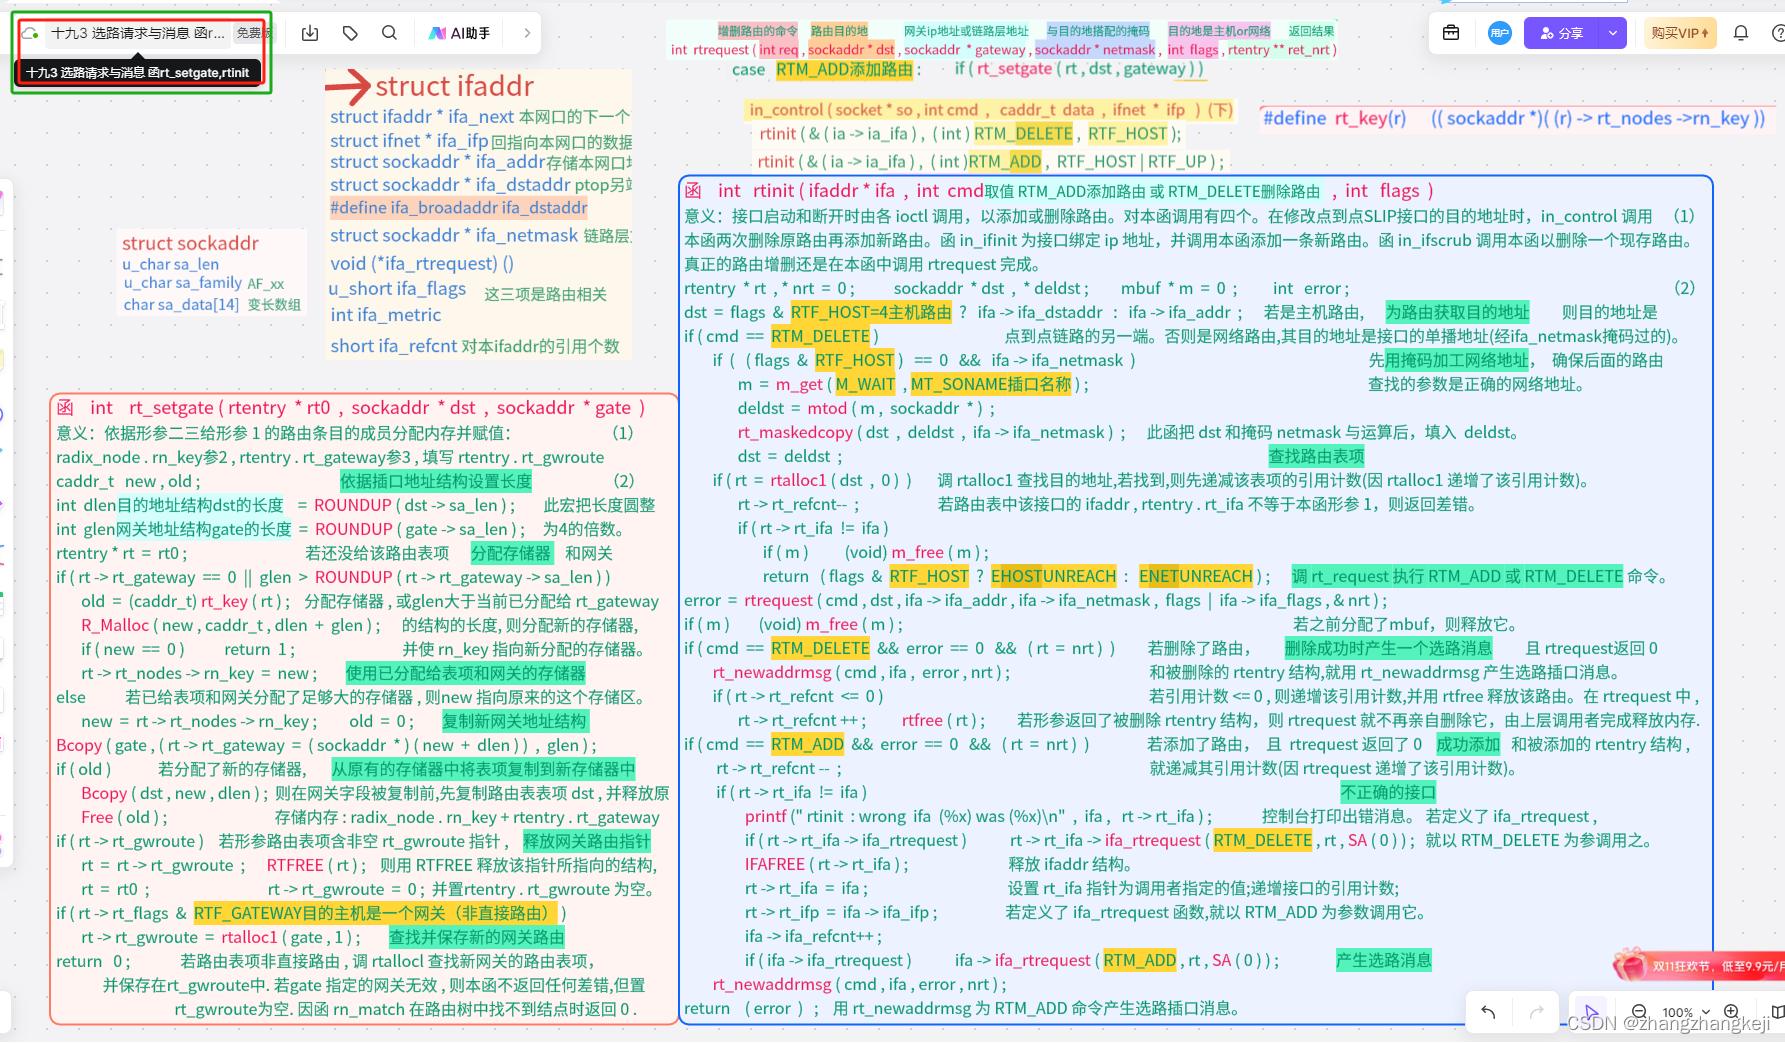Open the dropdown arrow beside 分享
This screenshot has width=1785, height=1043.
click(1613, 33)
